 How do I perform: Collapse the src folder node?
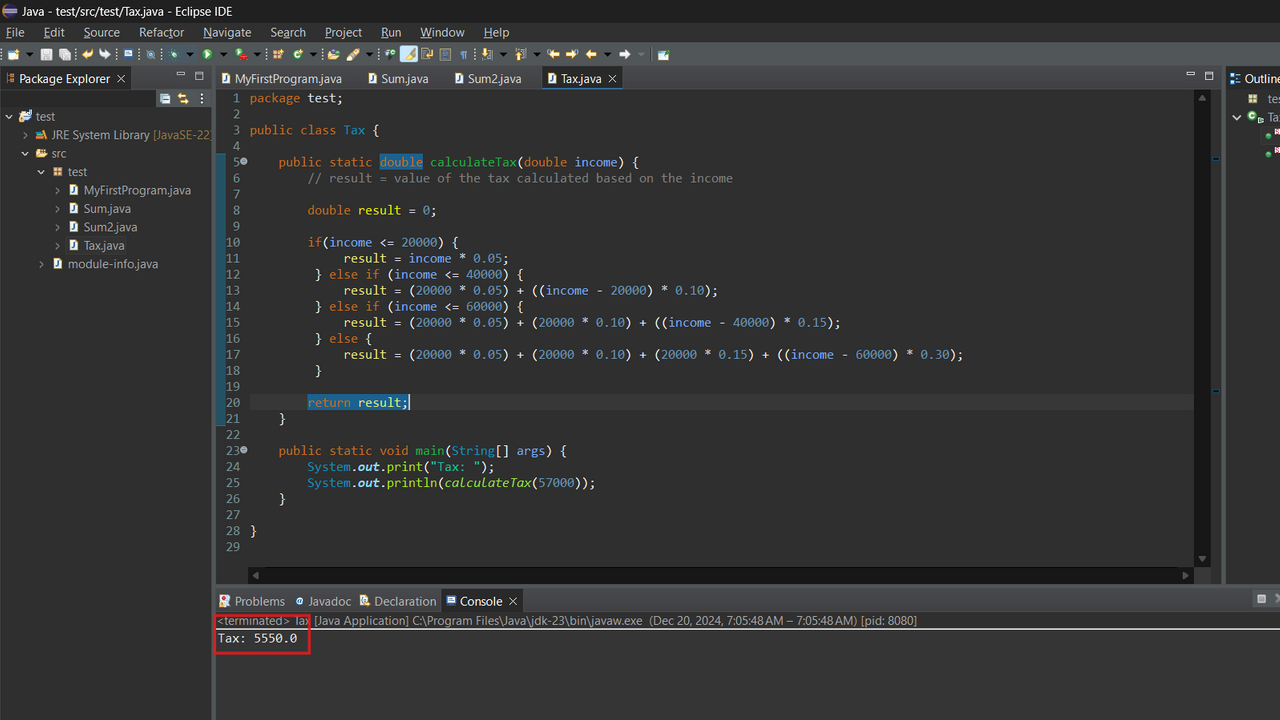click(26, 154)
